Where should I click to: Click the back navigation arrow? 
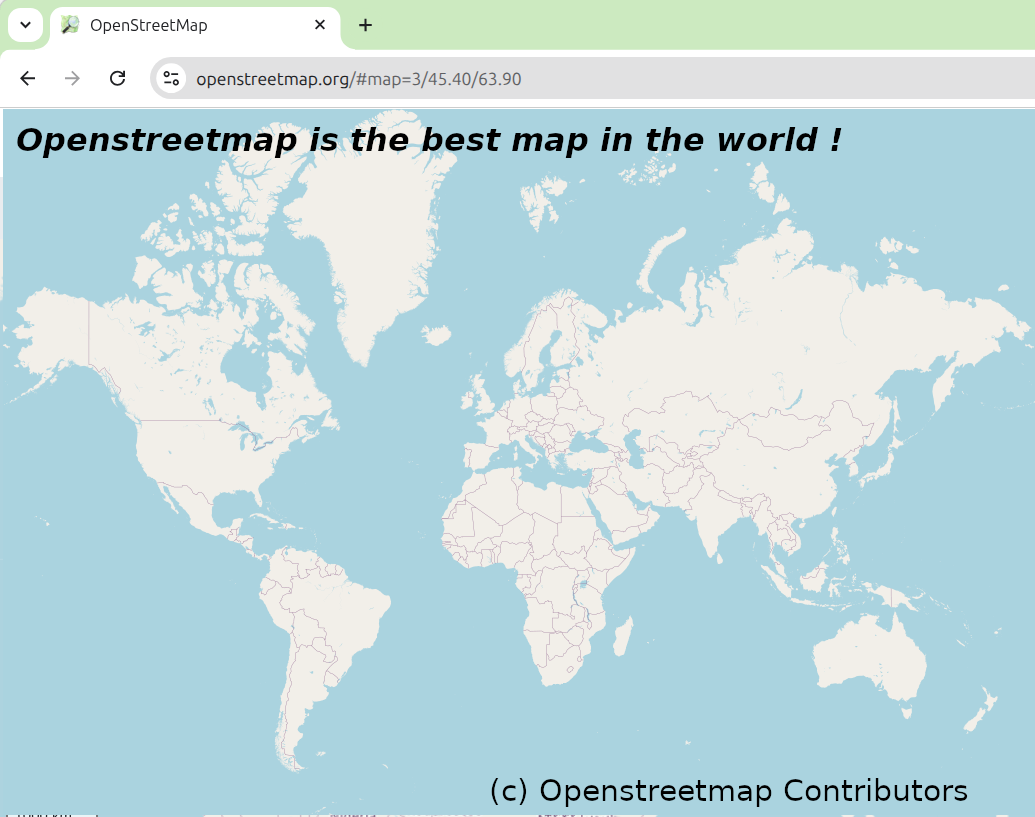[27, 78]
